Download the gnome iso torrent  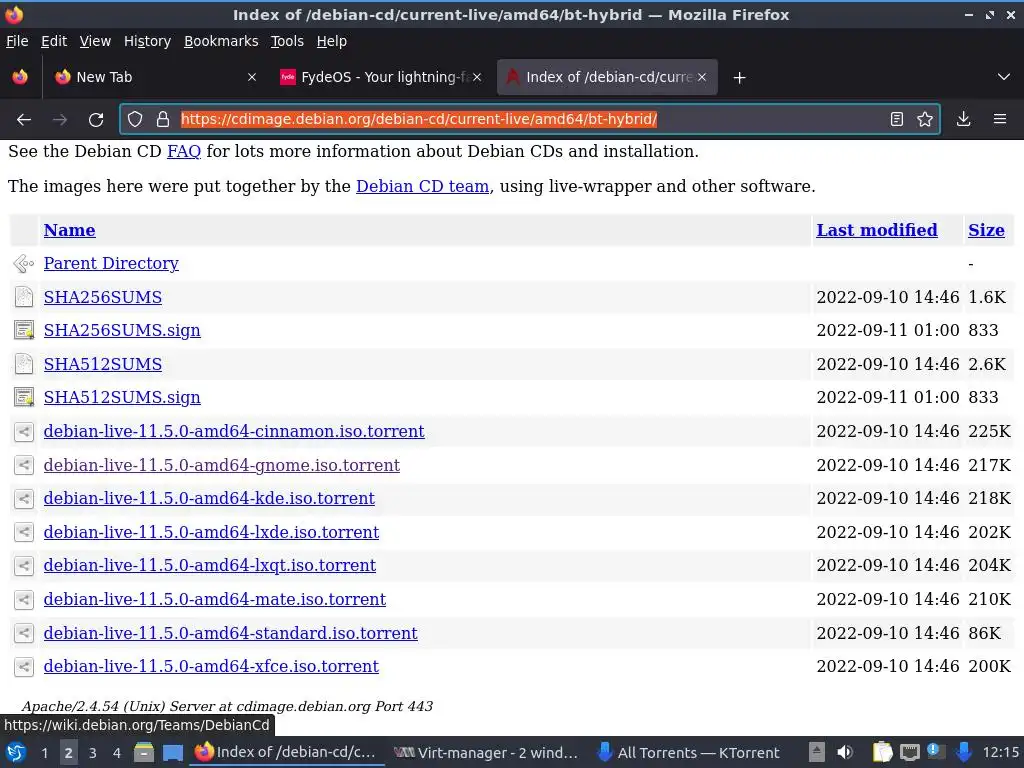pyautogui.click(x=221, y=466)
